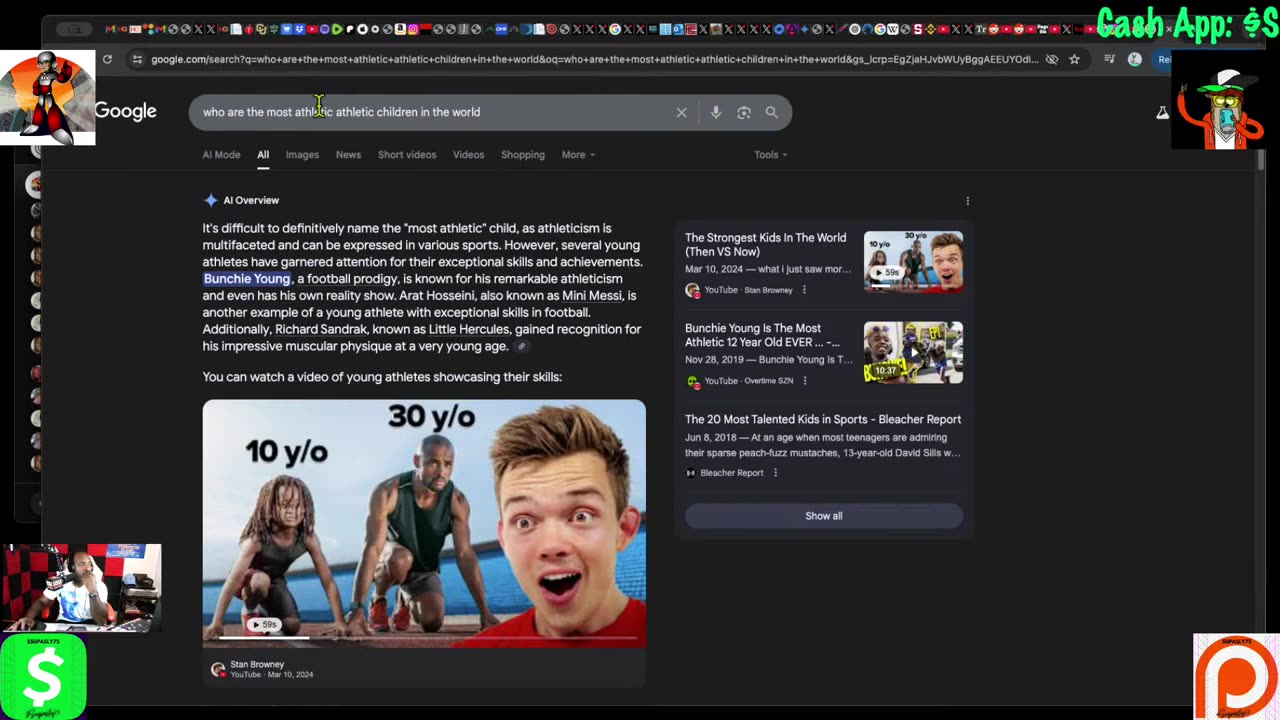Screen dimensions: 1280x720
Task: Bookmark this page with the star icon
Action: click(x=1074, y=59)
